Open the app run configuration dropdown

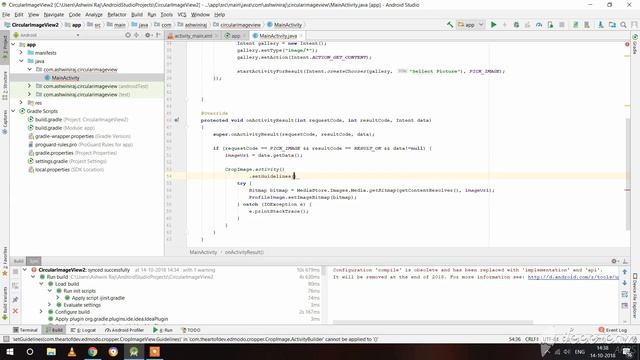pyautogui.click(x=470, y=25)
